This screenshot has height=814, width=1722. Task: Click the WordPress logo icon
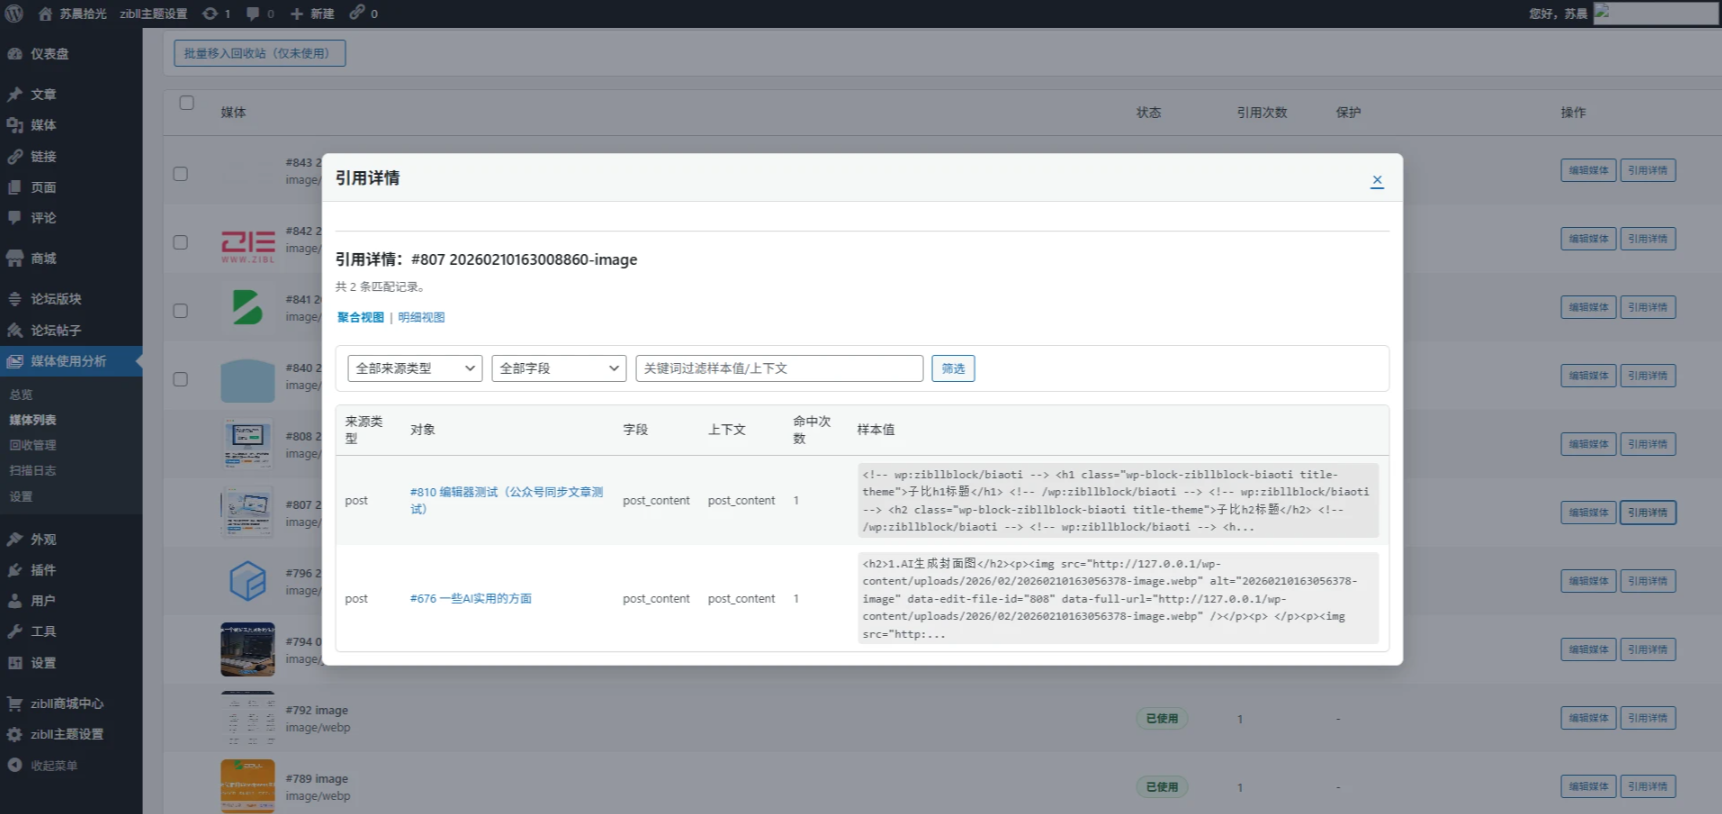[x=14, y=14]
